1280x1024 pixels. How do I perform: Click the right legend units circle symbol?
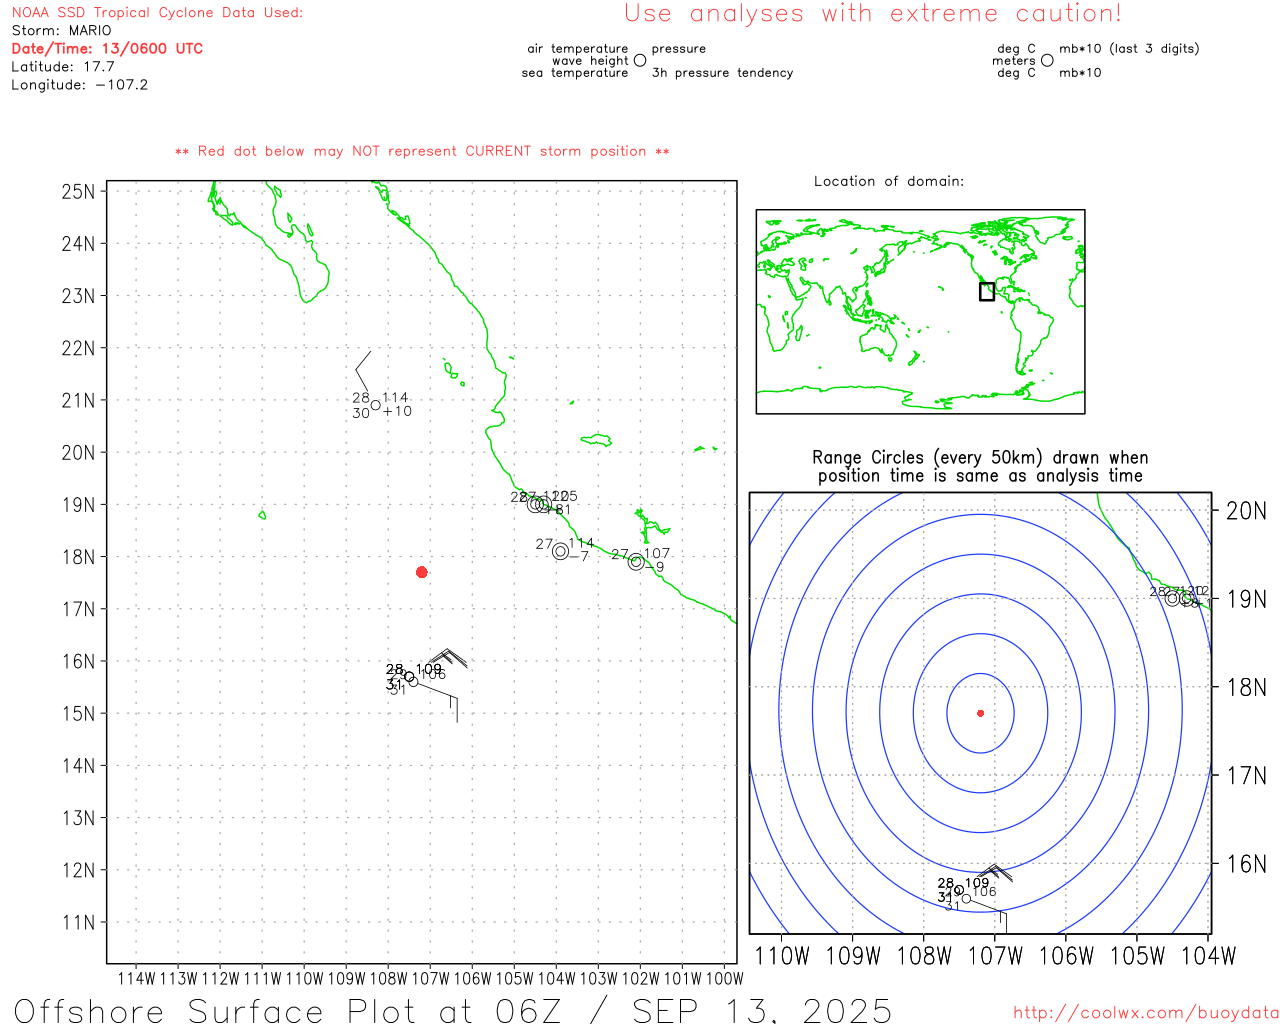click(x=1047, y=60)
